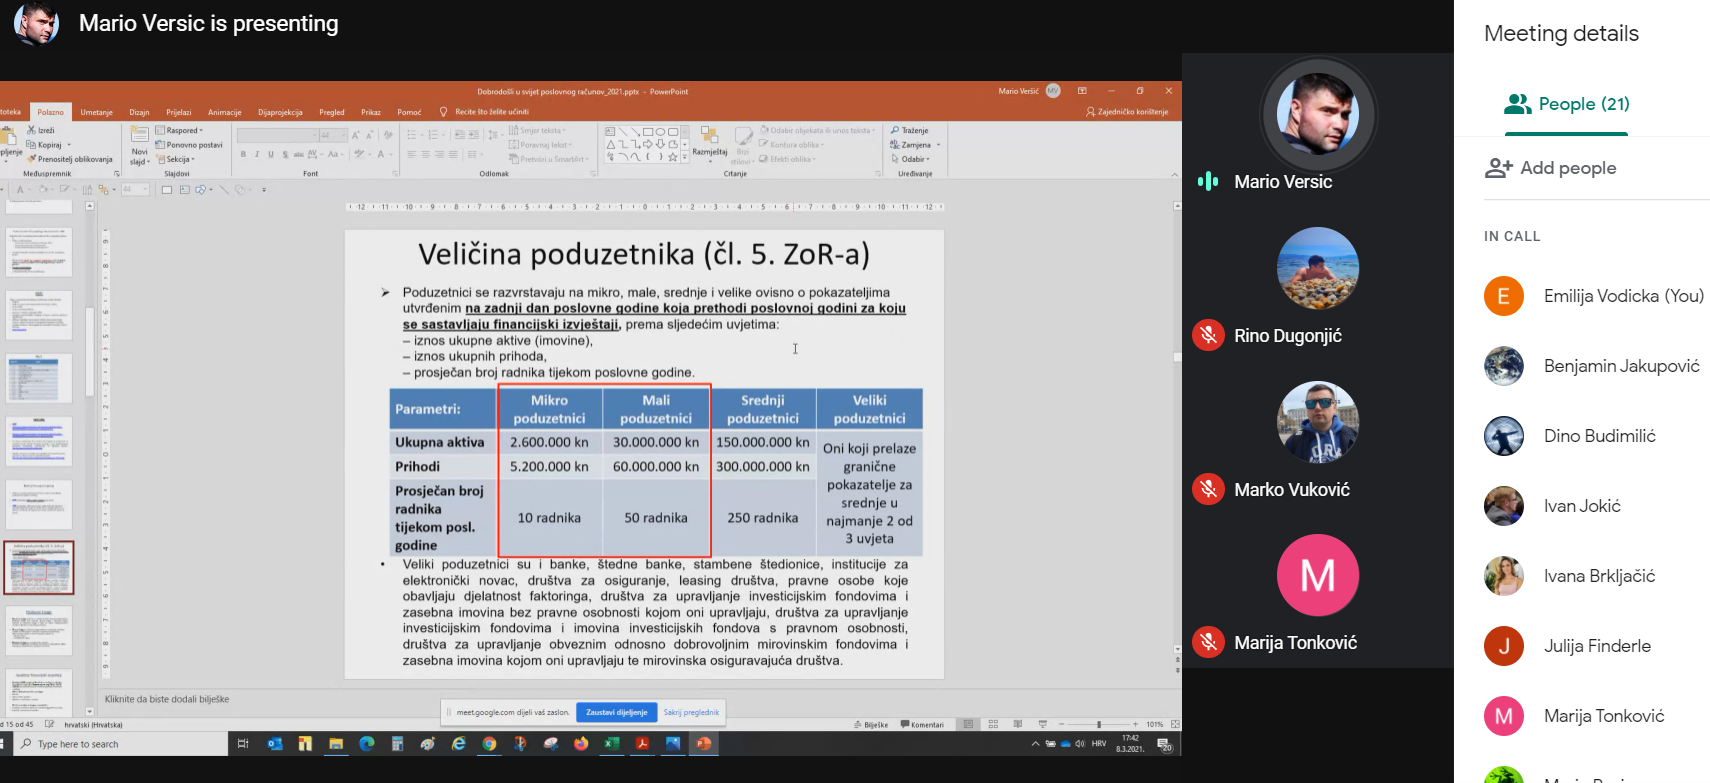Switch to slide sorter view

pos(993,724)
